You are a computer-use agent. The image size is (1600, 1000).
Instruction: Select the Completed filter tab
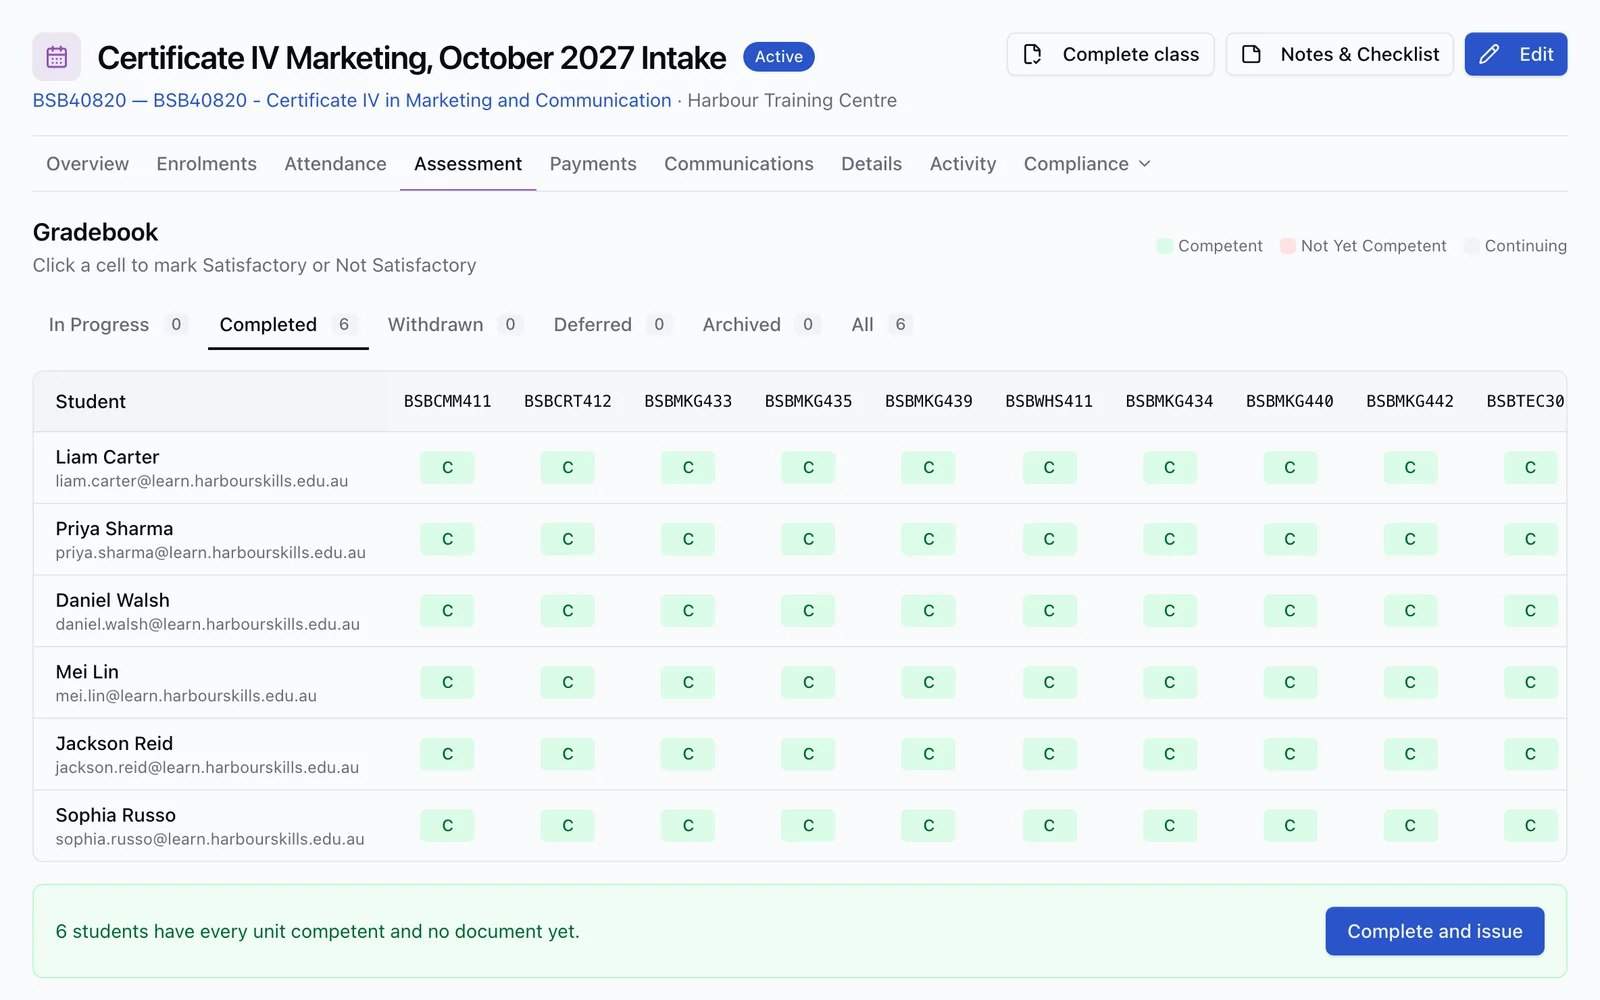click(288, 325)
